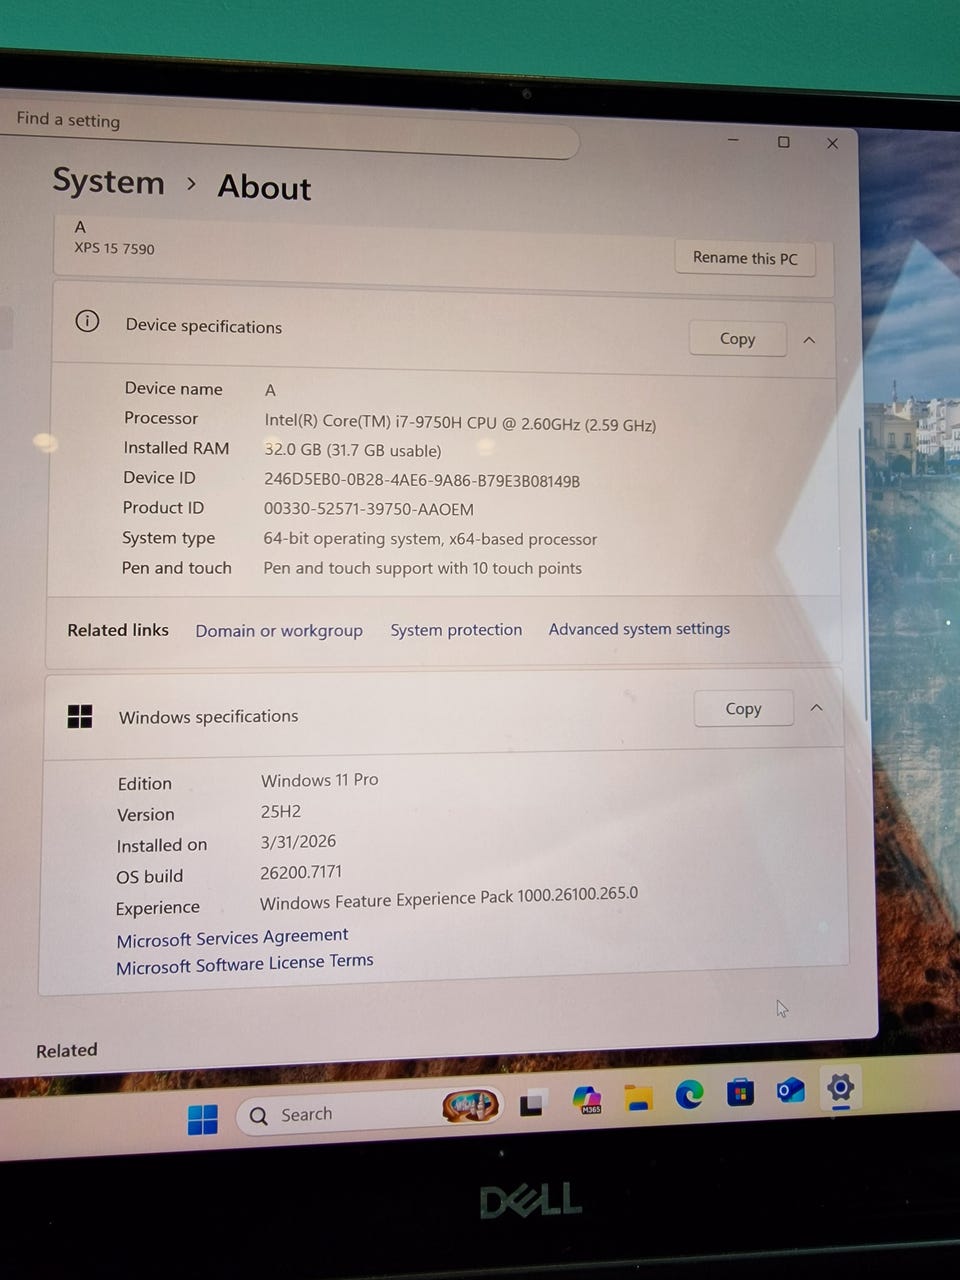Click the Related section heading
The image size is (960, 1280).
67,1050
